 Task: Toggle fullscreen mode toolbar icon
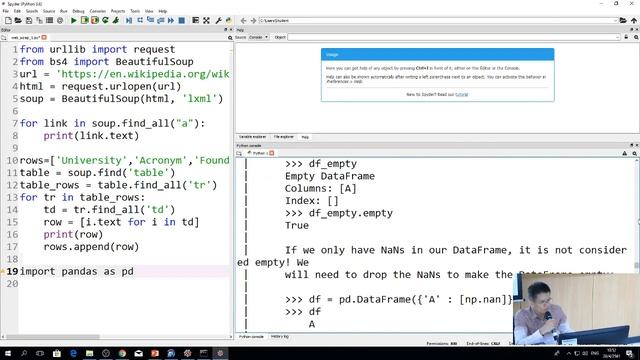206,20
